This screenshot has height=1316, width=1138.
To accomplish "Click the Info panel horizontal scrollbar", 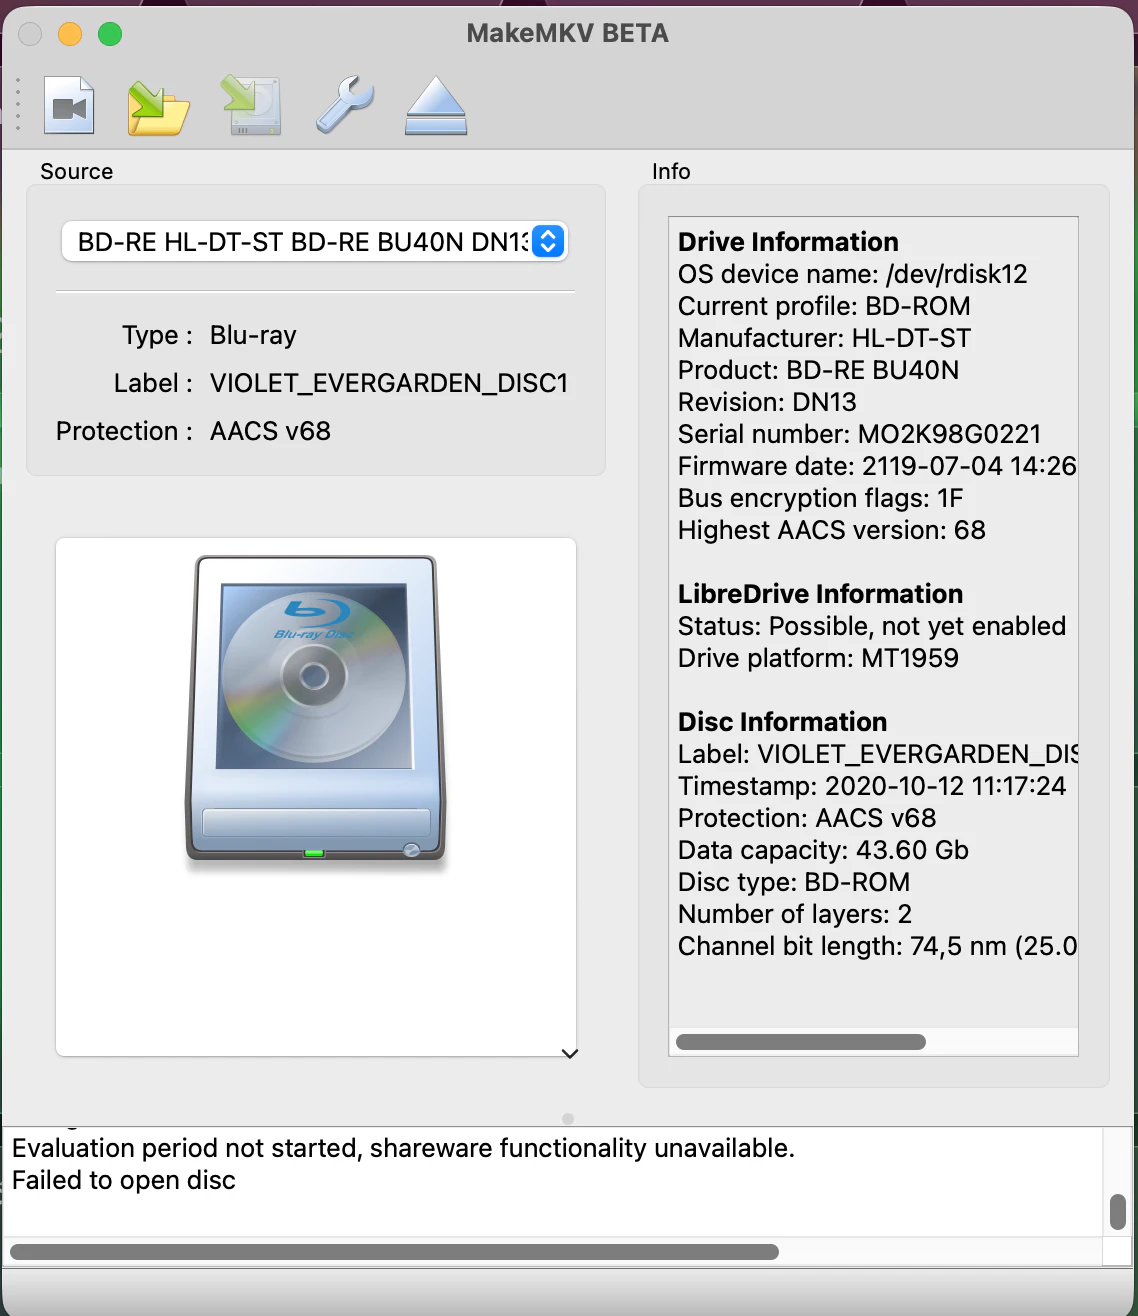I will click(800, 1042).
